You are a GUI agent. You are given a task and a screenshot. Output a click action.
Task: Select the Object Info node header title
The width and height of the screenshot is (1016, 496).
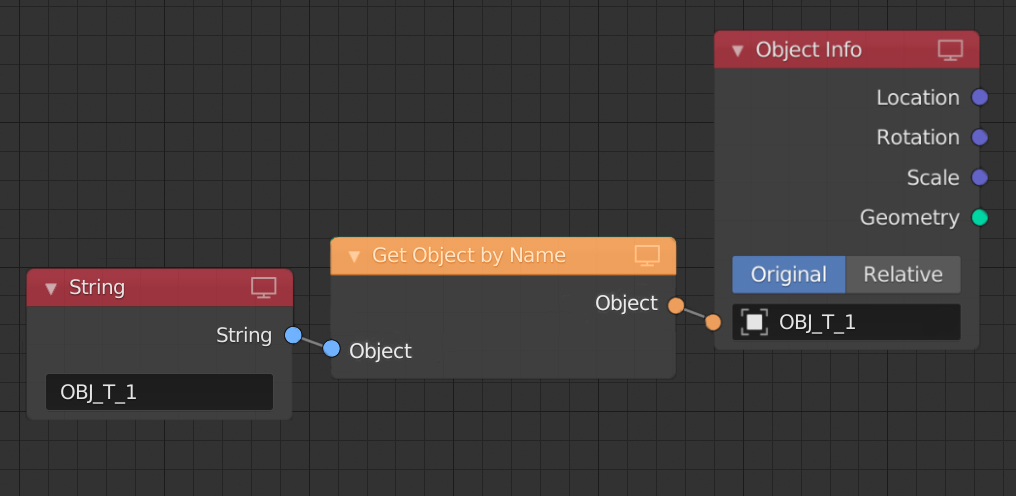(x=809, y=50)
